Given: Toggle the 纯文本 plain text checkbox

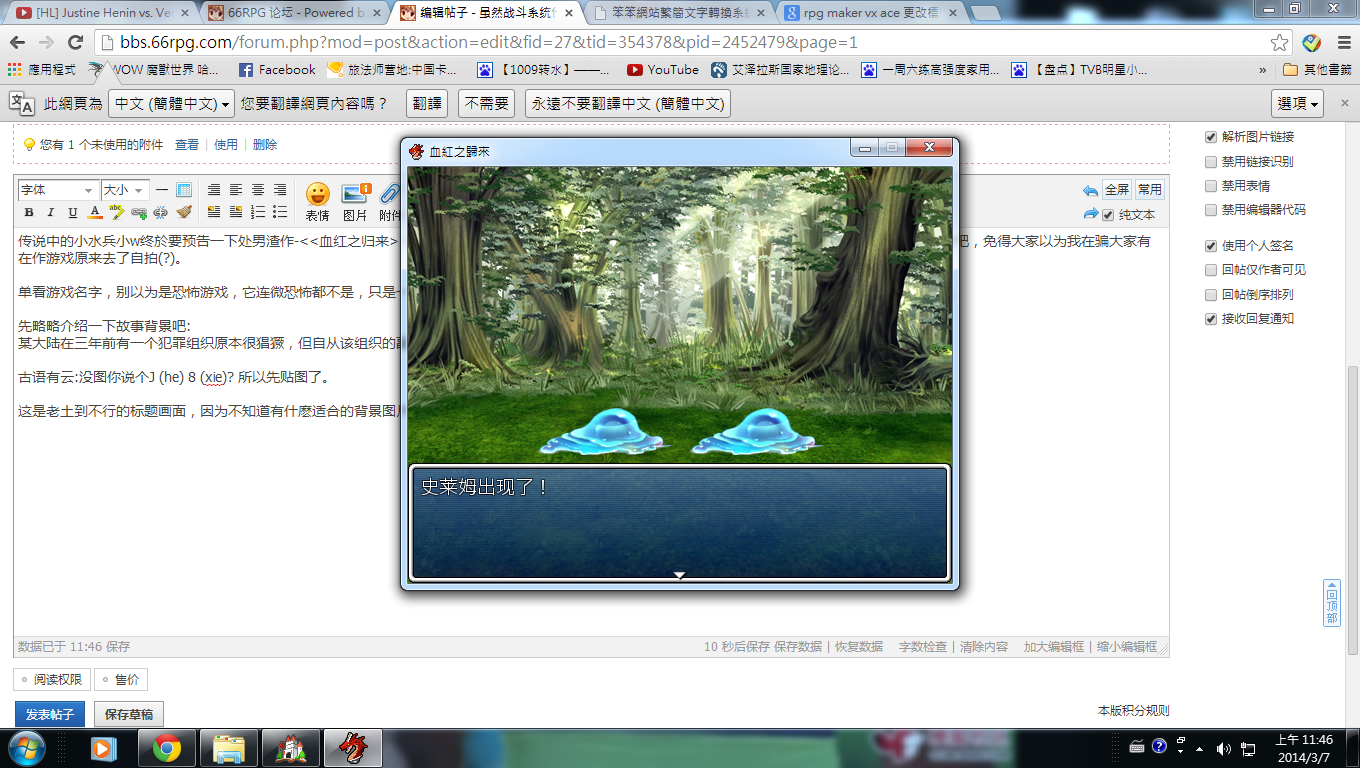Looking at the screenshot, I should tap(1108, 215).
